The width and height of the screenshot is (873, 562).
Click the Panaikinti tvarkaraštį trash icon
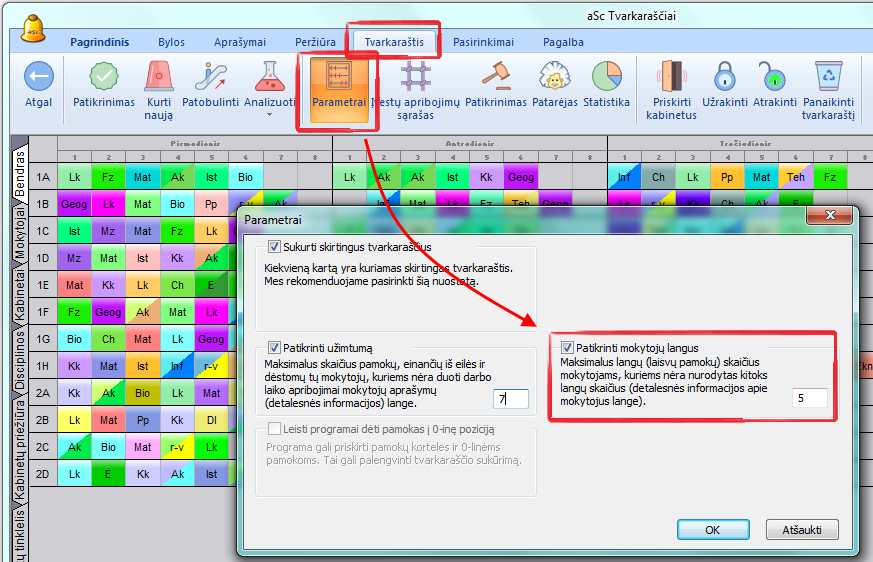click(x=828, y=77)
